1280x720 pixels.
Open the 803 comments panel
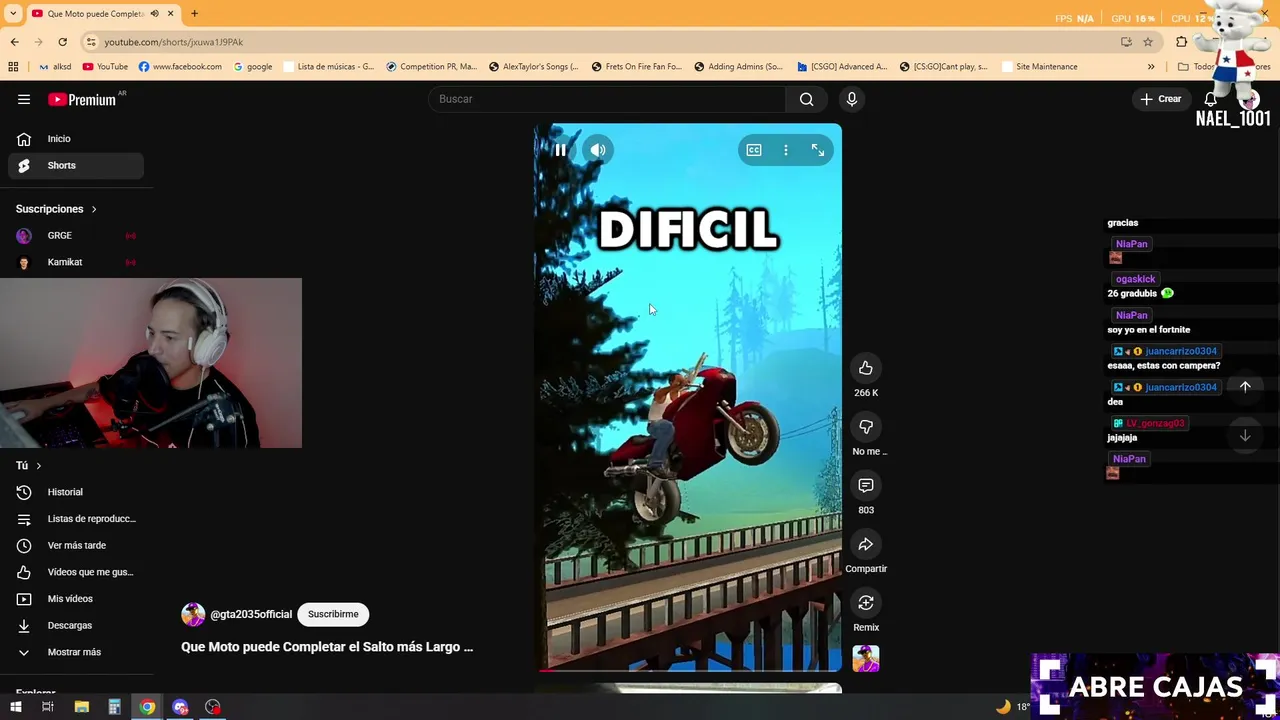(x=866, y=485)
